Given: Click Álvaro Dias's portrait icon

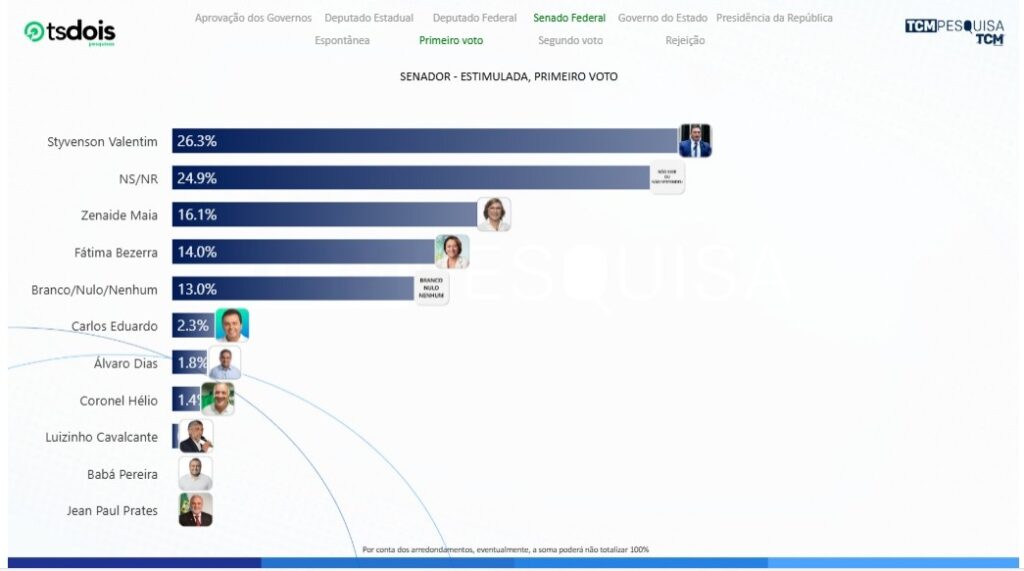Looking at the screenshot, I should tap(224, 362).
